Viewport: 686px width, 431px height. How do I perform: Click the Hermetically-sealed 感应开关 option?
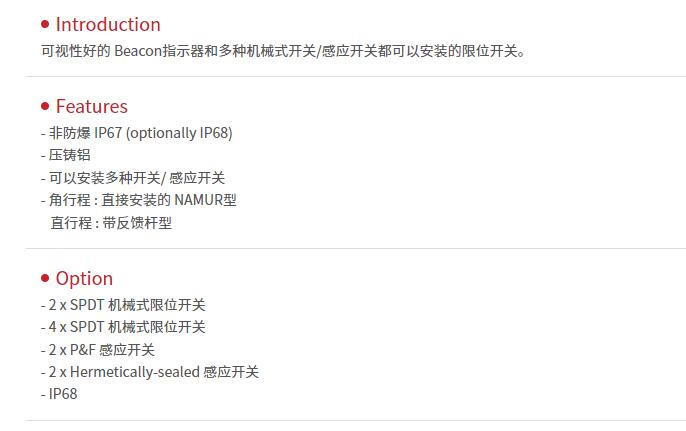(150, 372)
